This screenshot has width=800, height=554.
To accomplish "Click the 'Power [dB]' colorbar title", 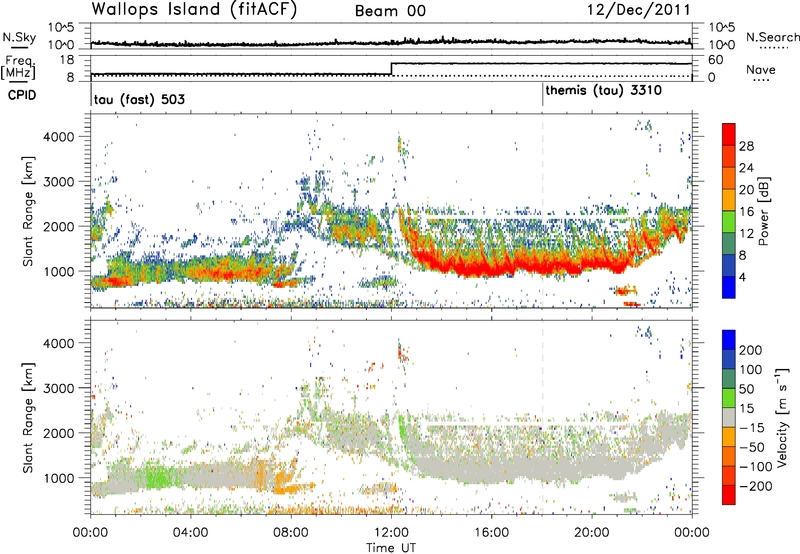I will [x=764, y=211].
